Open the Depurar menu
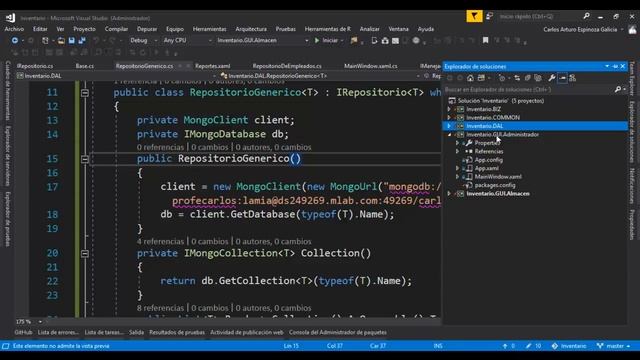 (147, 29)
